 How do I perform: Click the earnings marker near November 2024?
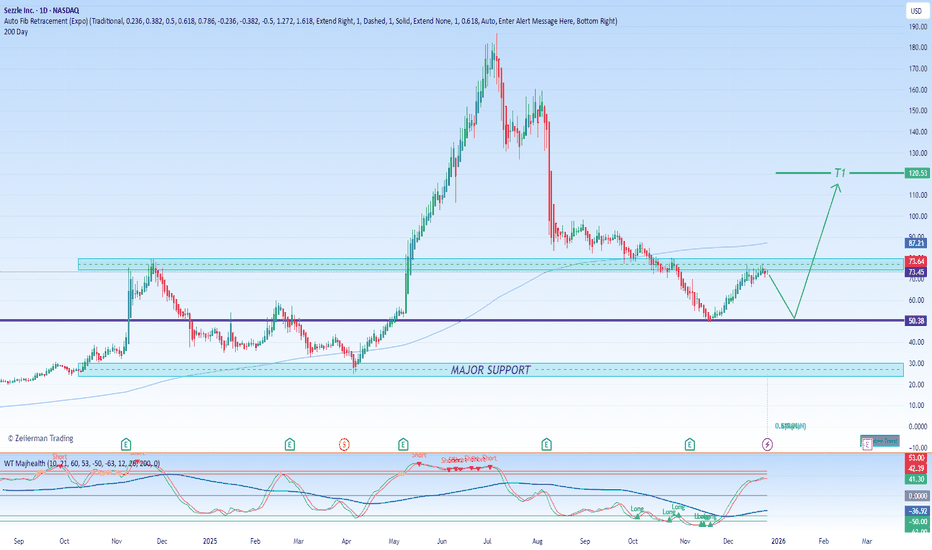tap(126, 442)
